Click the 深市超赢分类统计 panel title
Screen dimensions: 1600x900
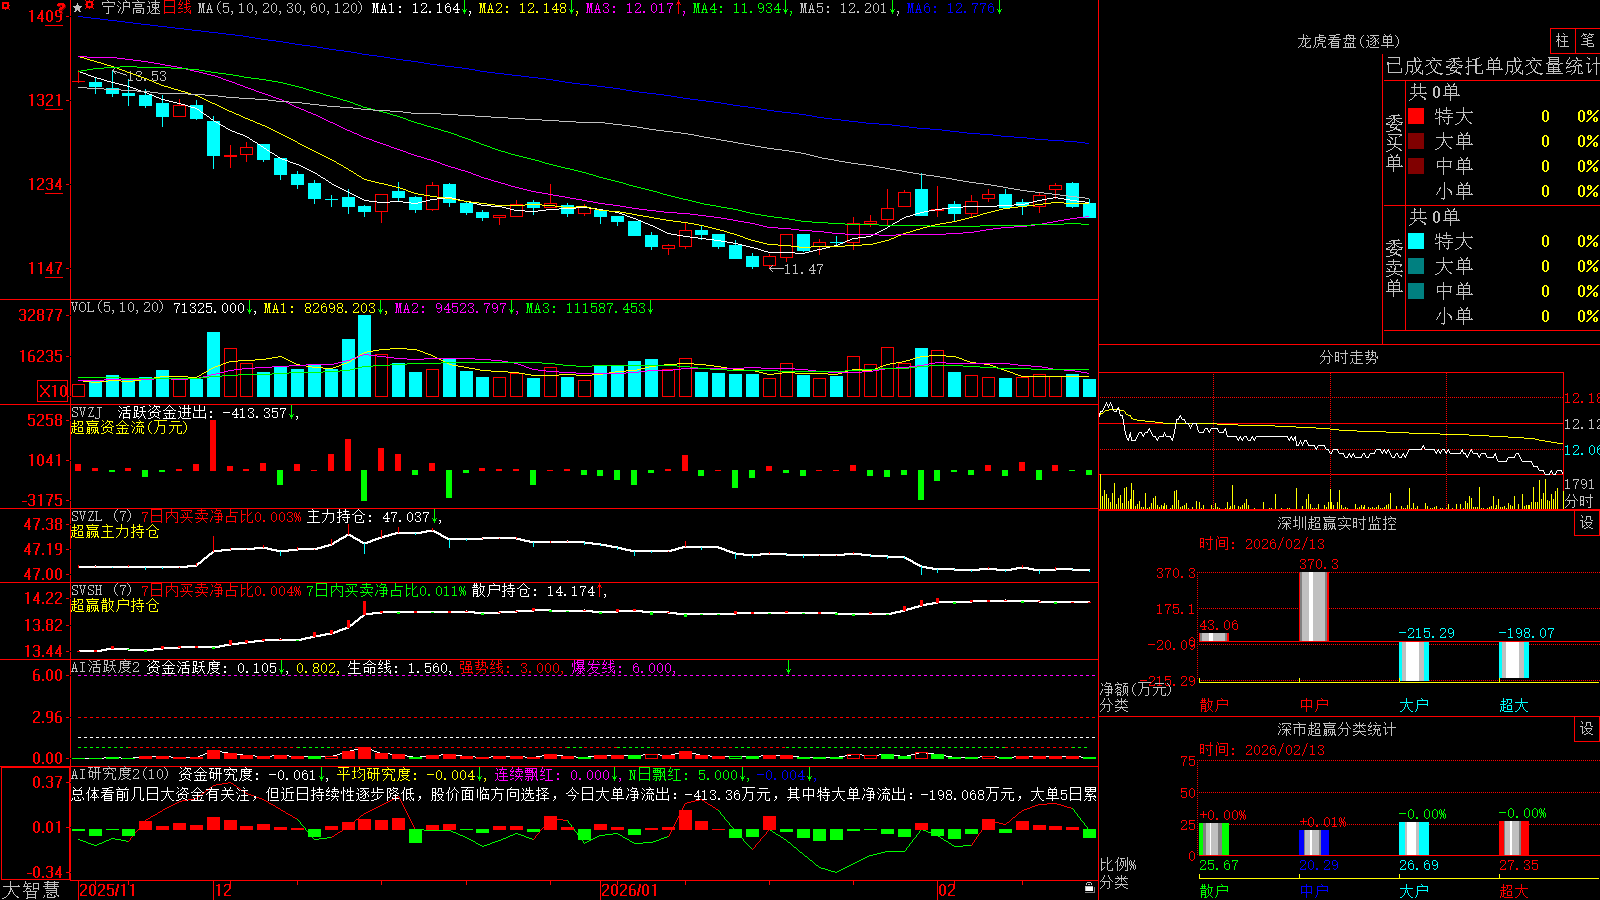(1336, 729)
